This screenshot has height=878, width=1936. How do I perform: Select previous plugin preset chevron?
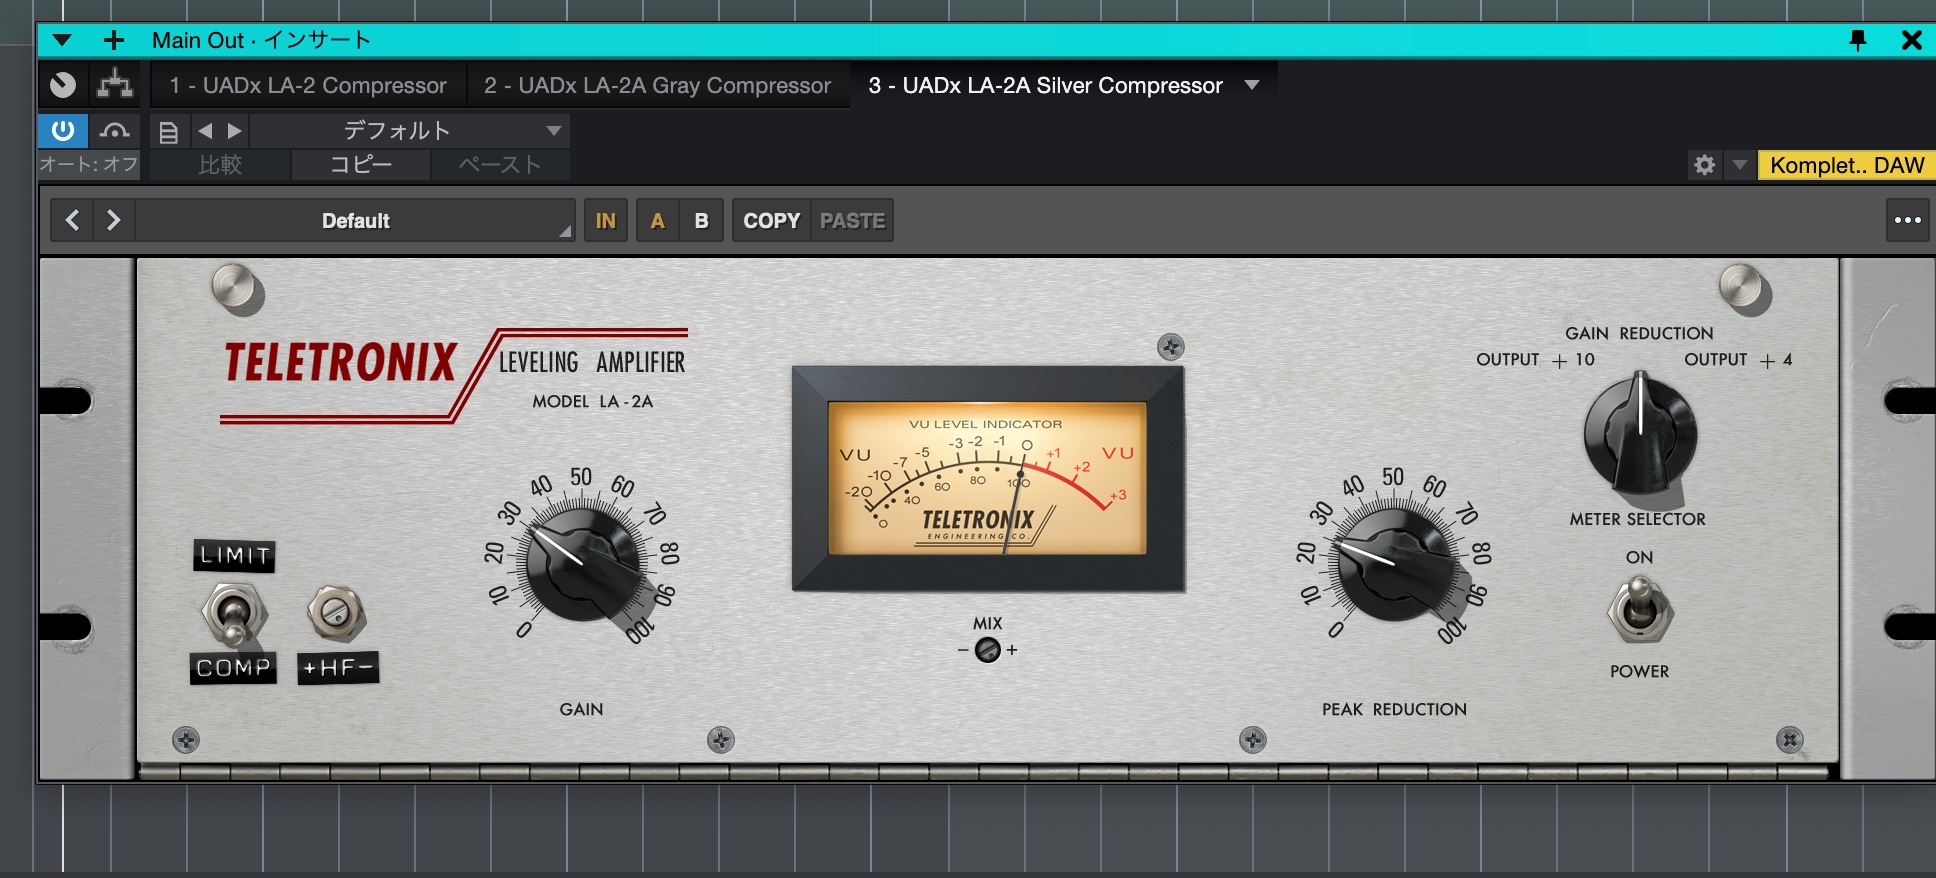(x=72, y=220)
